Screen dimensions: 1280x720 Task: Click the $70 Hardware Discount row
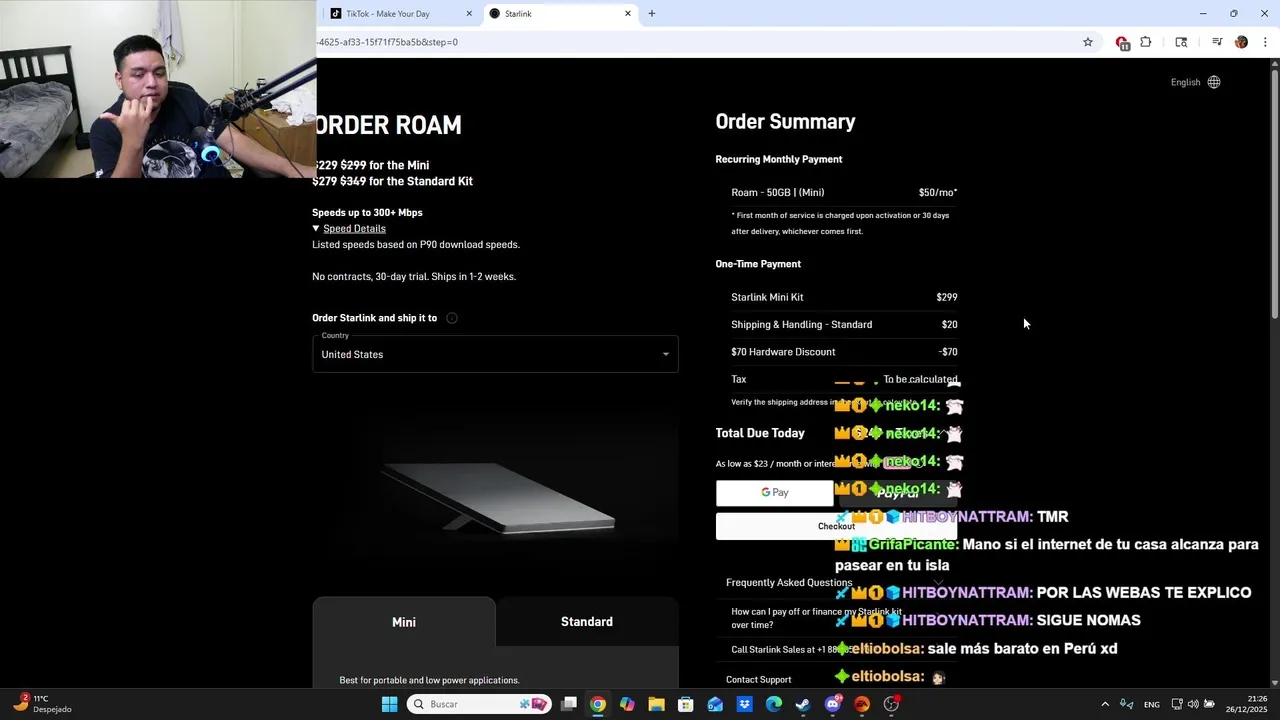[x=844, y=352]
